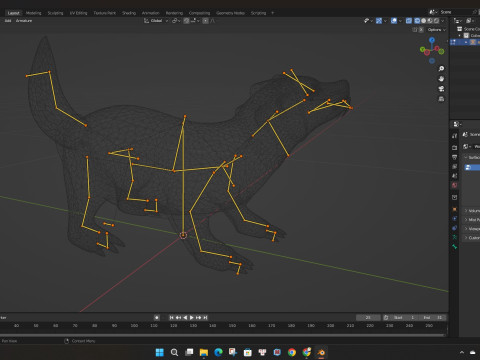Open the red World properties tab
This screenshot has width=480, height=360.
(455, 185)
